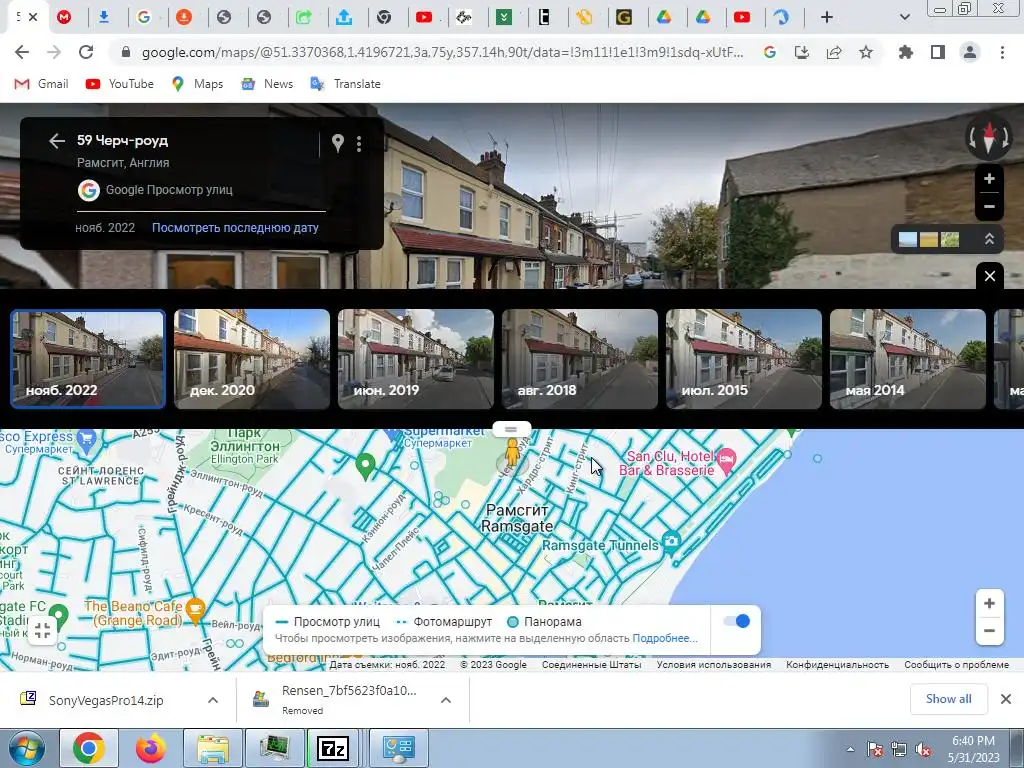Click the San Clu Hotel map marker
Screen dimensions: 1024x768
[726, 461]
